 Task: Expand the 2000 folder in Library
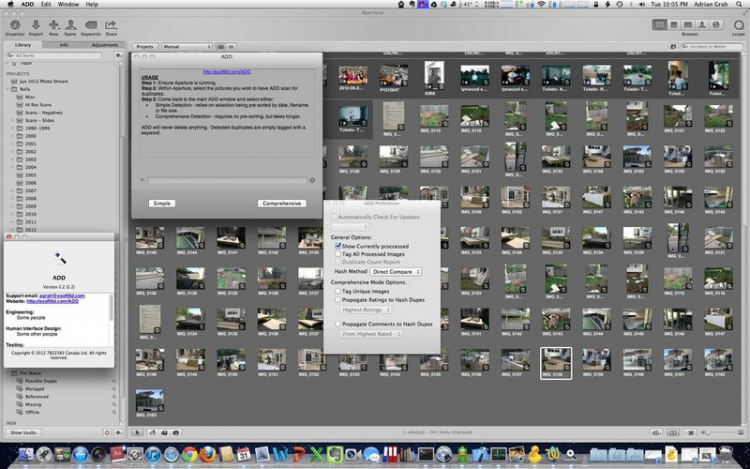pos(12,137)
